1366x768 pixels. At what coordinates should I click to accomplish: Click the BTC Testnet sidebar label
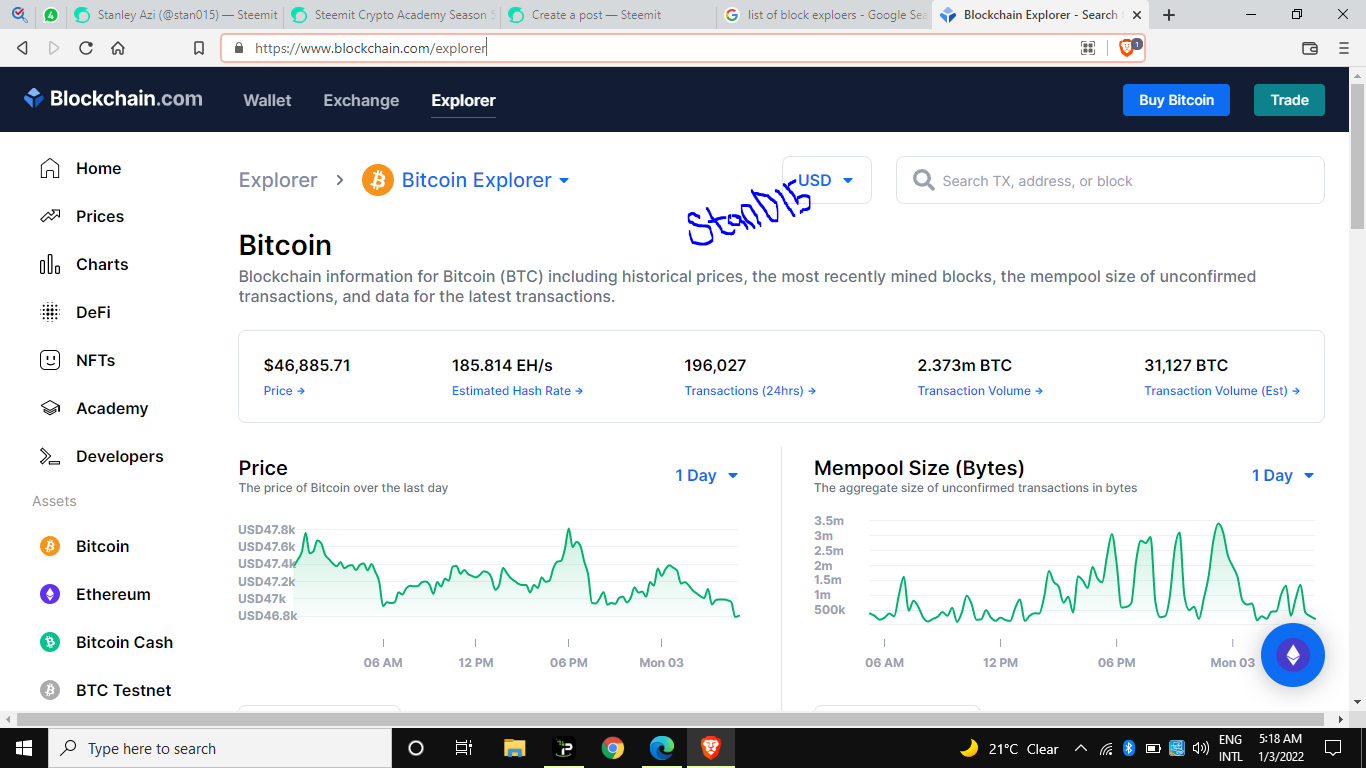tap(123, 690)
